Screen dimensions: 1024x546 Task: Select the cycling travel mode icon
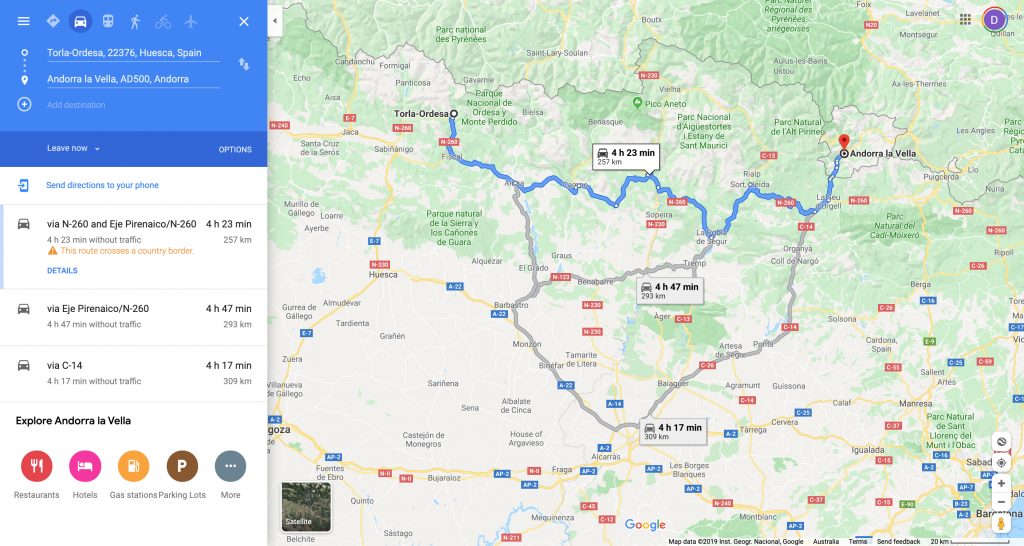163,22
